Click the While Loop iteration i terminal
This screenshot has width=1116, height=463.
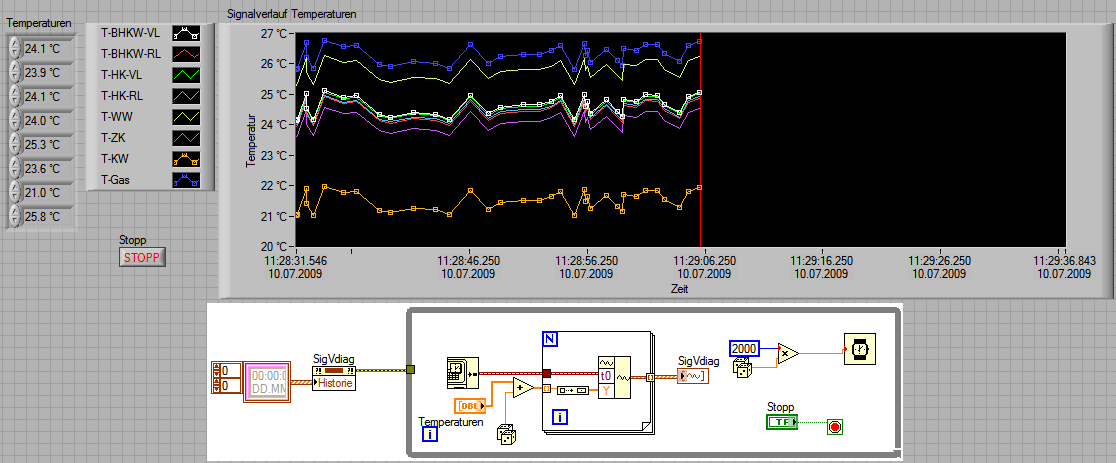430,433
